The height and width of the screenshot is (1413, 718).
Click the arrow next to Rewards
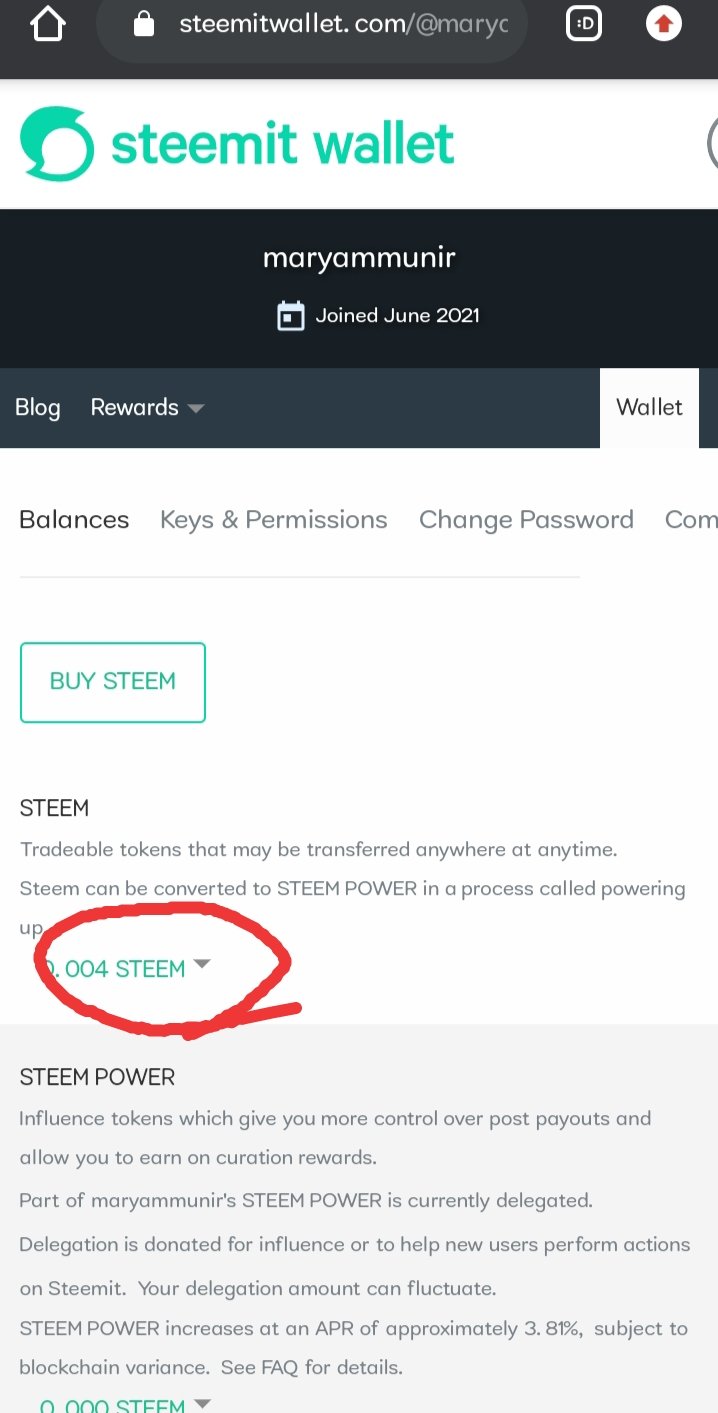[196, 408]
